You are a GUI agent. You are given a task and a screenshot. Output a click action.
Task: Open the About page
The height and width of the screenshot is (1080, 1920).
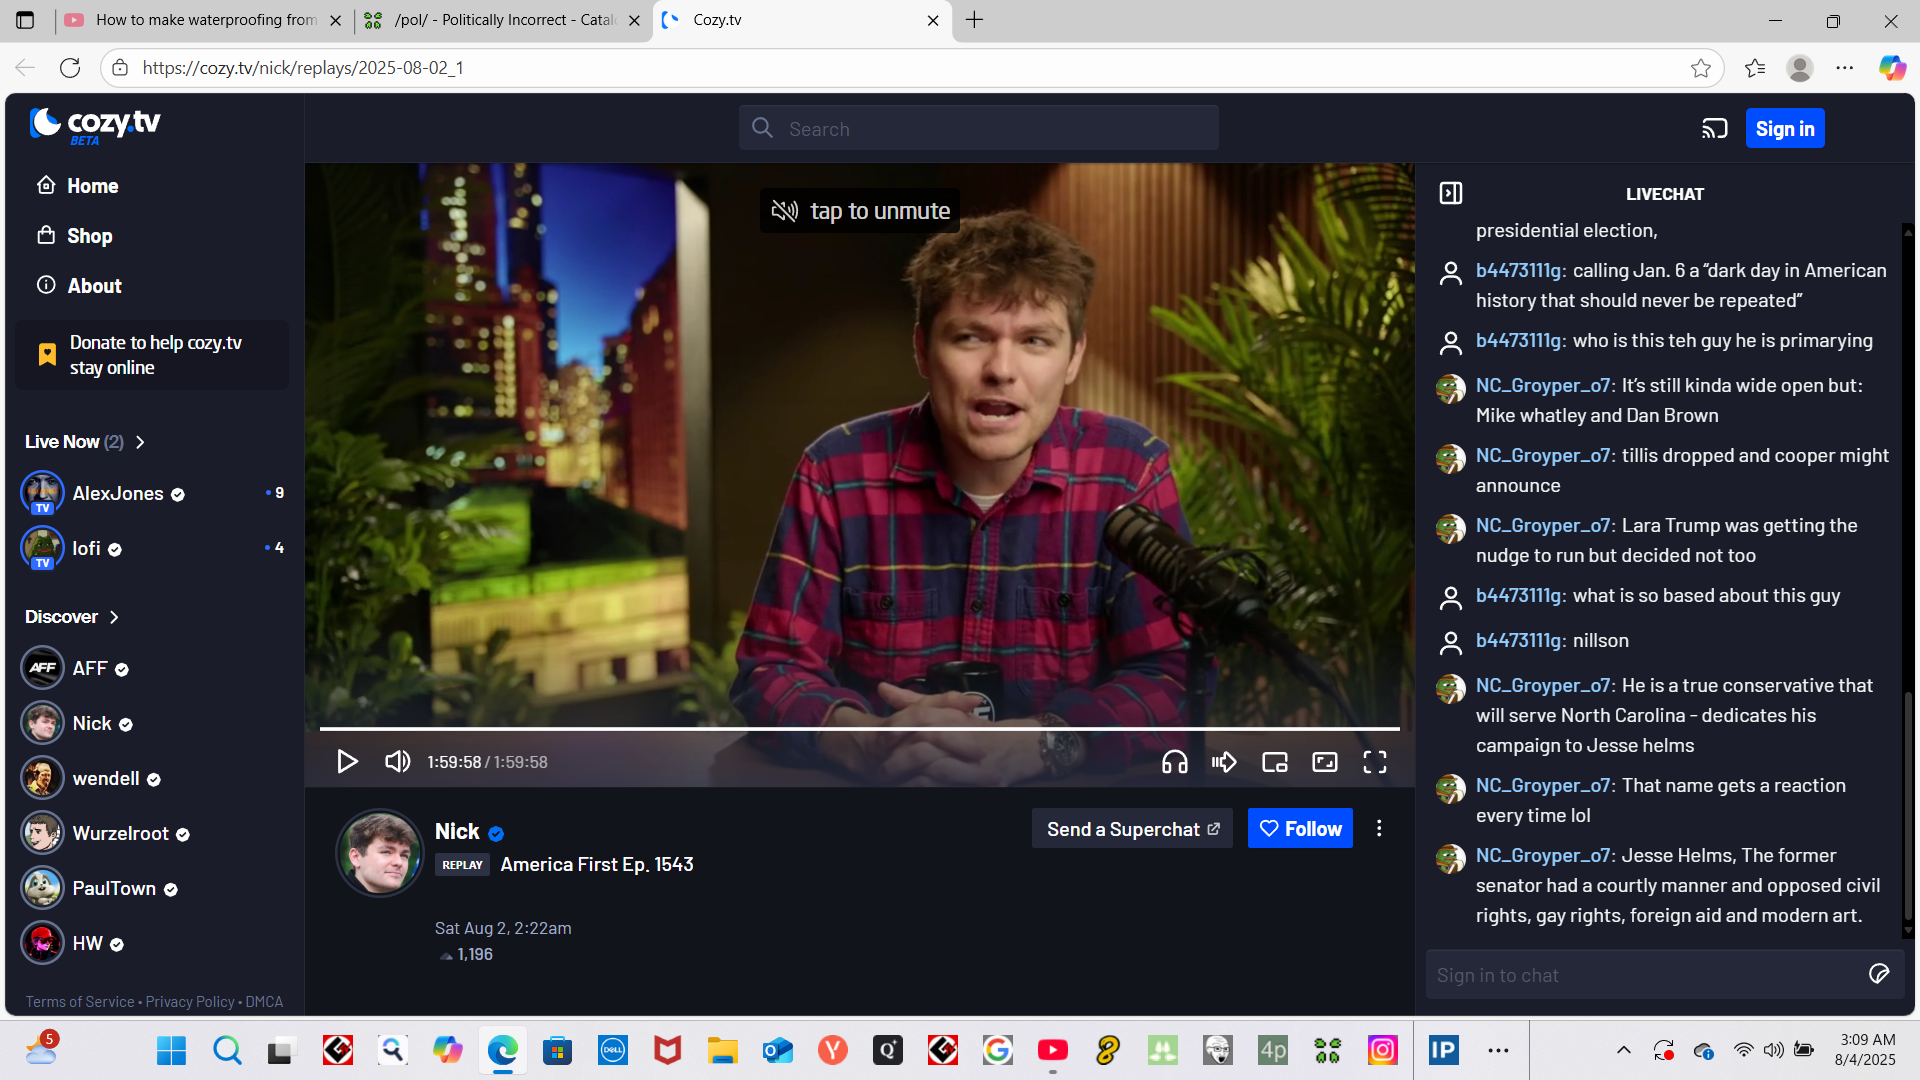point(79,286)
